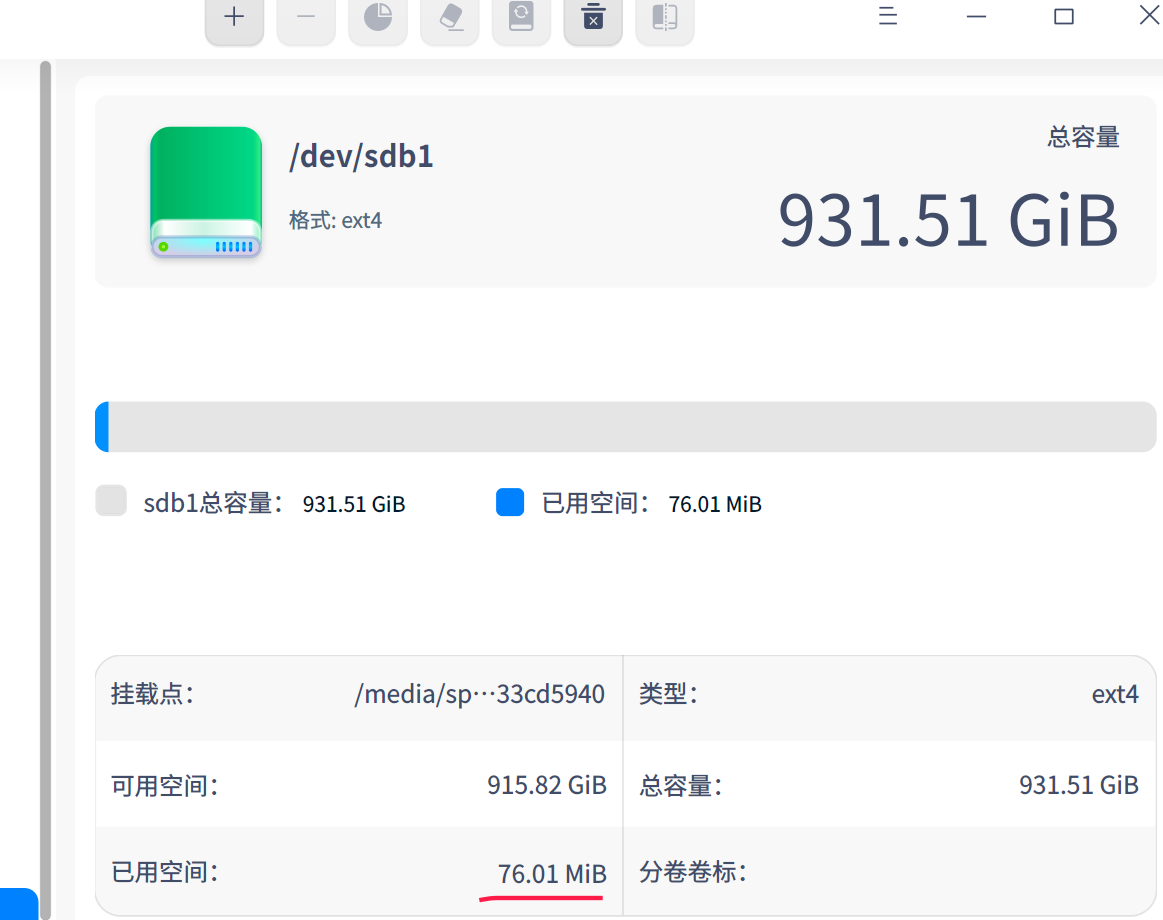1163x920 pixels.
Task: Minimize the disk manager window
Action: tap(976, 16)
